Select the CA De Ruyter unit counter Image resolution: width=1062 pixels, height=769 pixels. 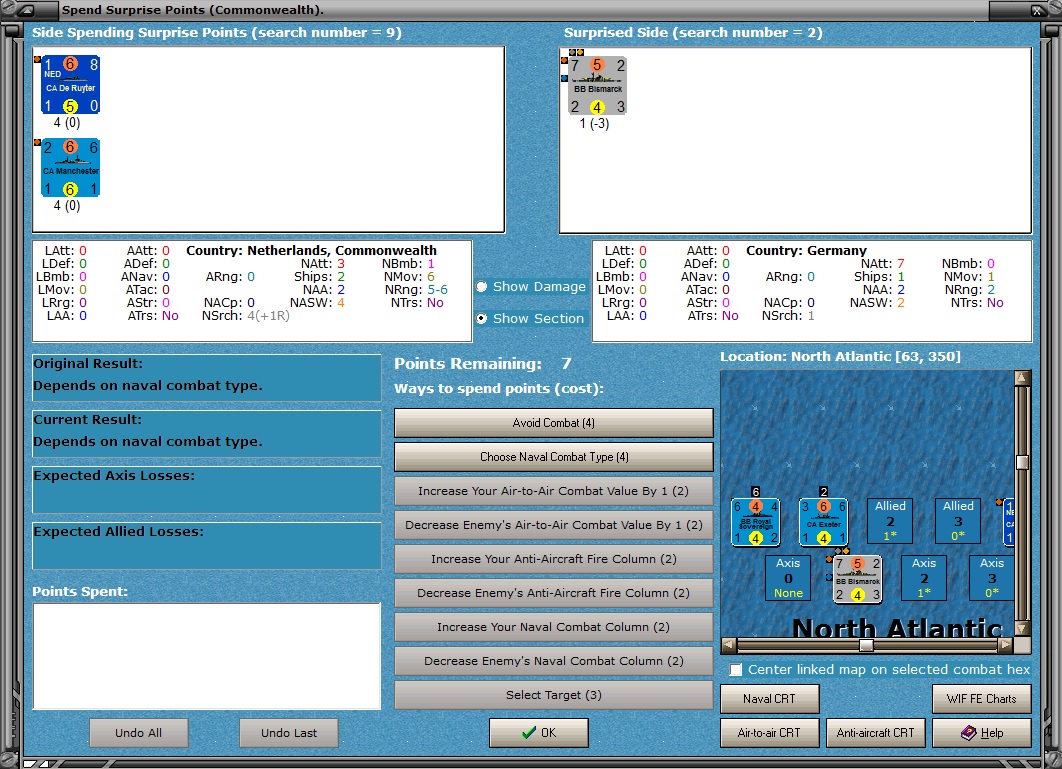[70, 85]
